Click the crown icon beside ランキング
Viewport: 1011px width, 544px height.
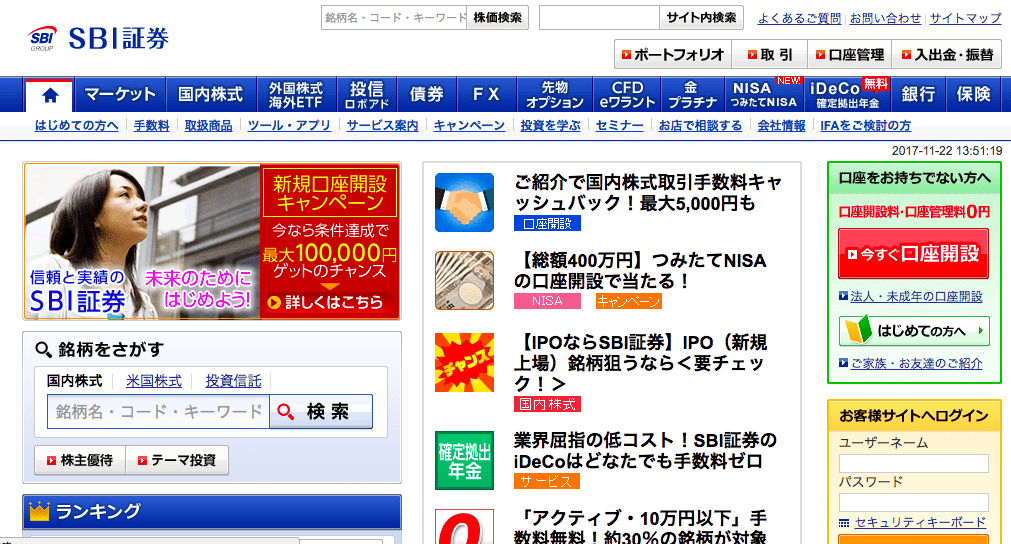tap(40, 512)
